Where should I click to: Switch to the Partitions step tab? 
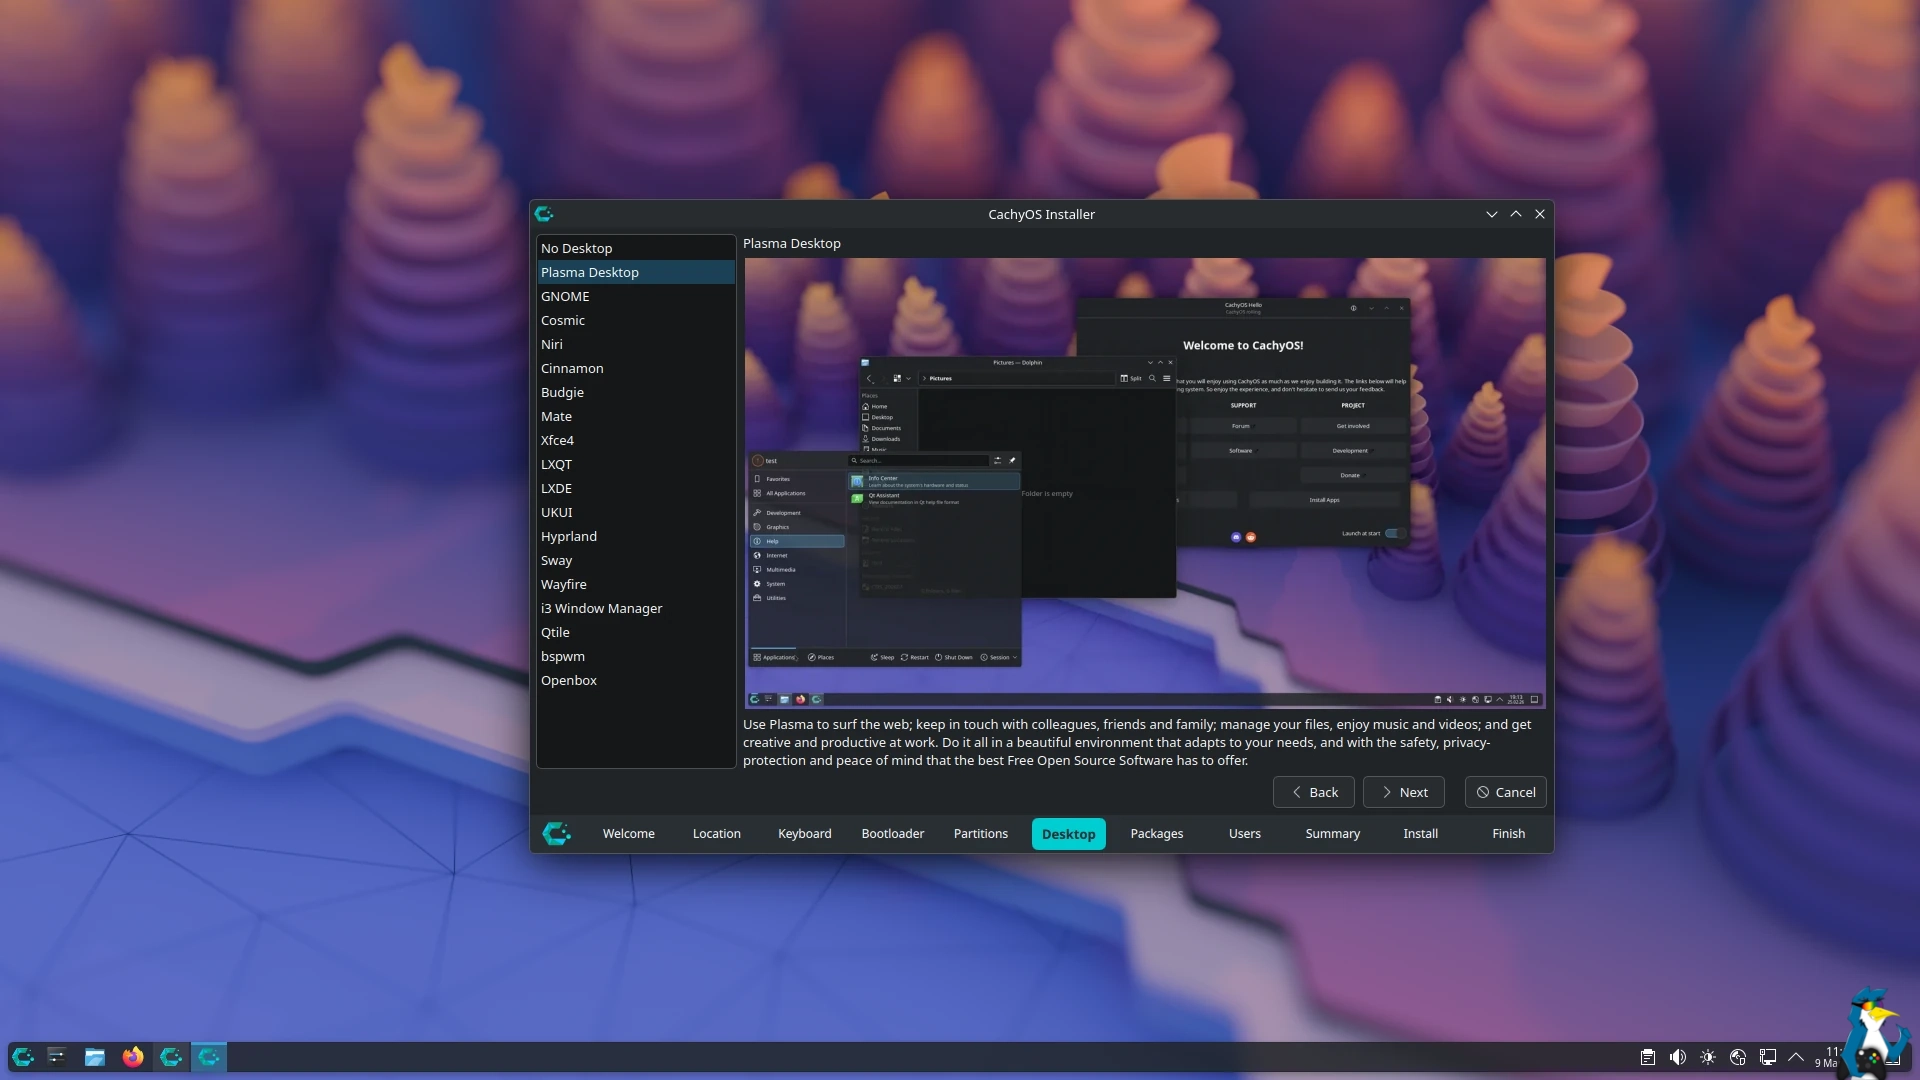[980, 833]
